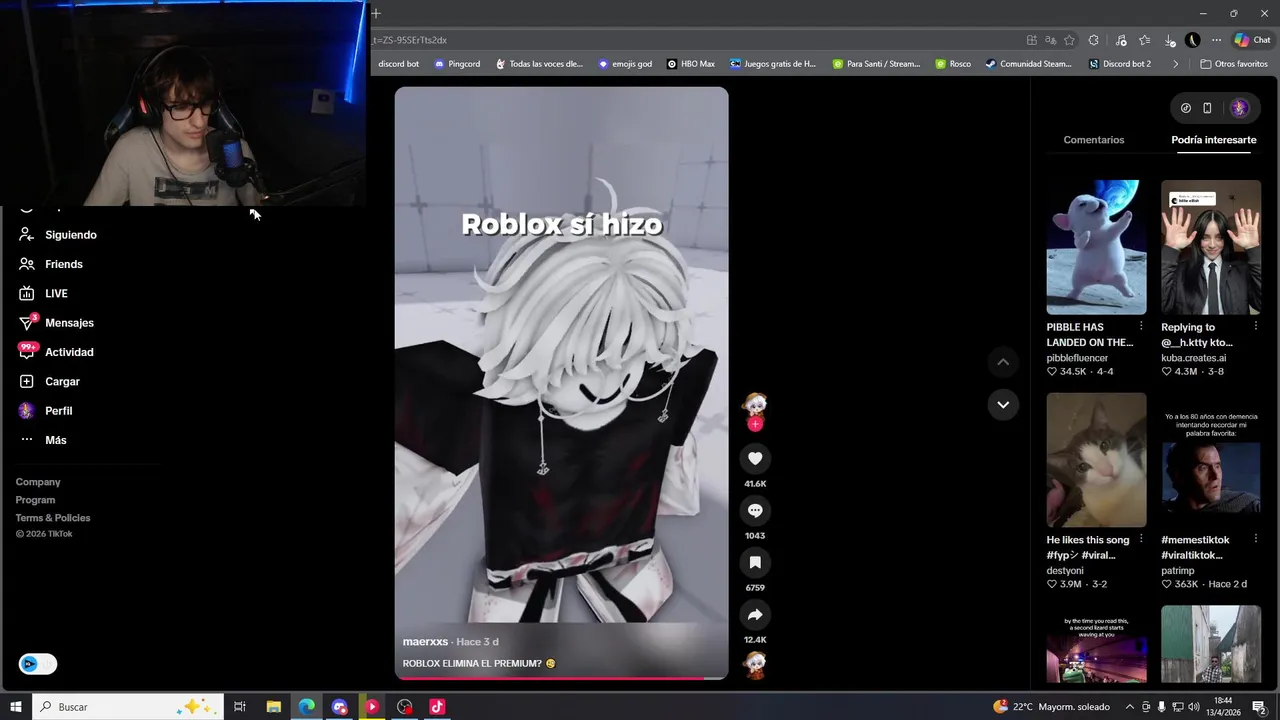Viewport: 1280px width, 720px height.
Task: Open the spinning sound disc avatar
Action: [x=755, y=665]
